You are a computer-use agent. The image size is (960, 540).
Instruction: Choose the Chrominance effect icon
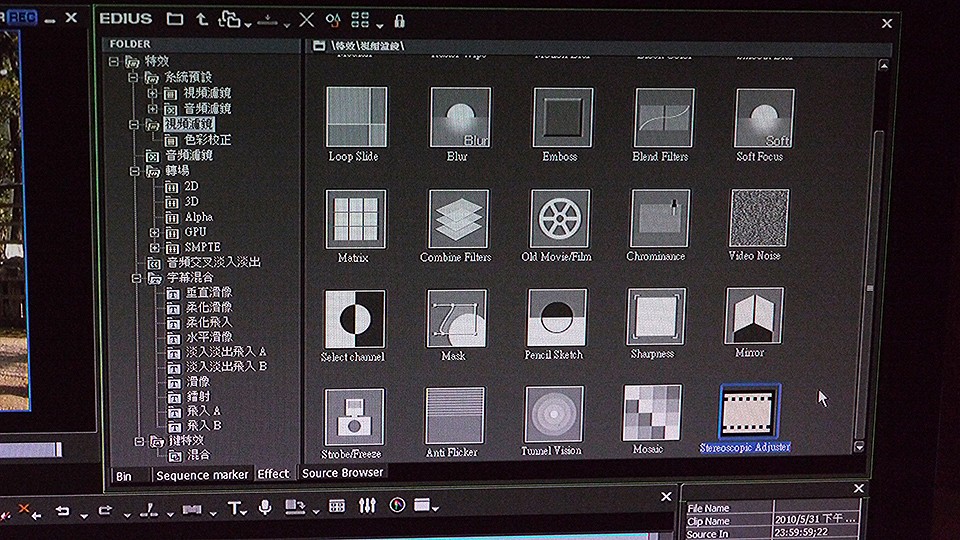[660, 218]
